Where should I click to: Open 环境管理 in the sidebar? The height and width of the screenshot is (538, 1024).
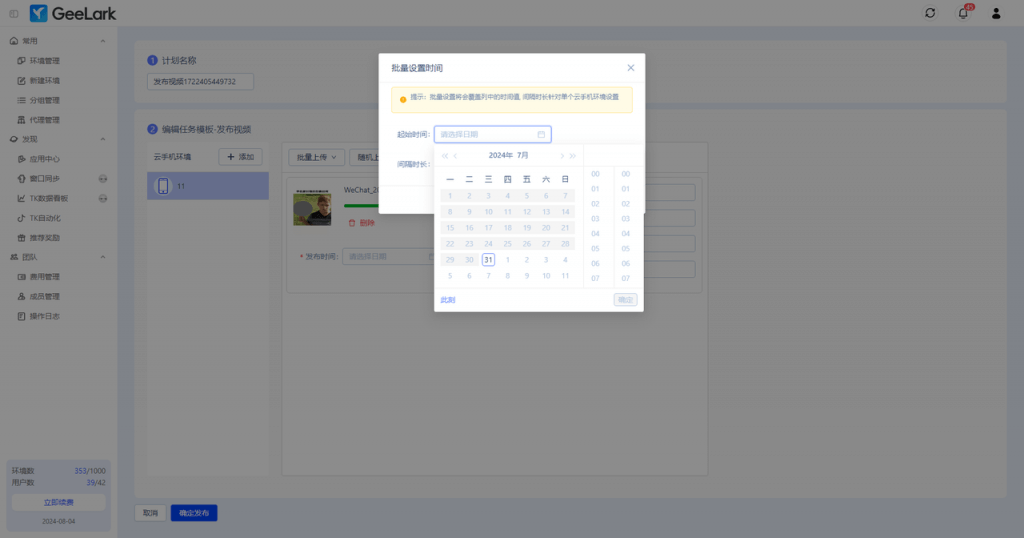[44, 60]
